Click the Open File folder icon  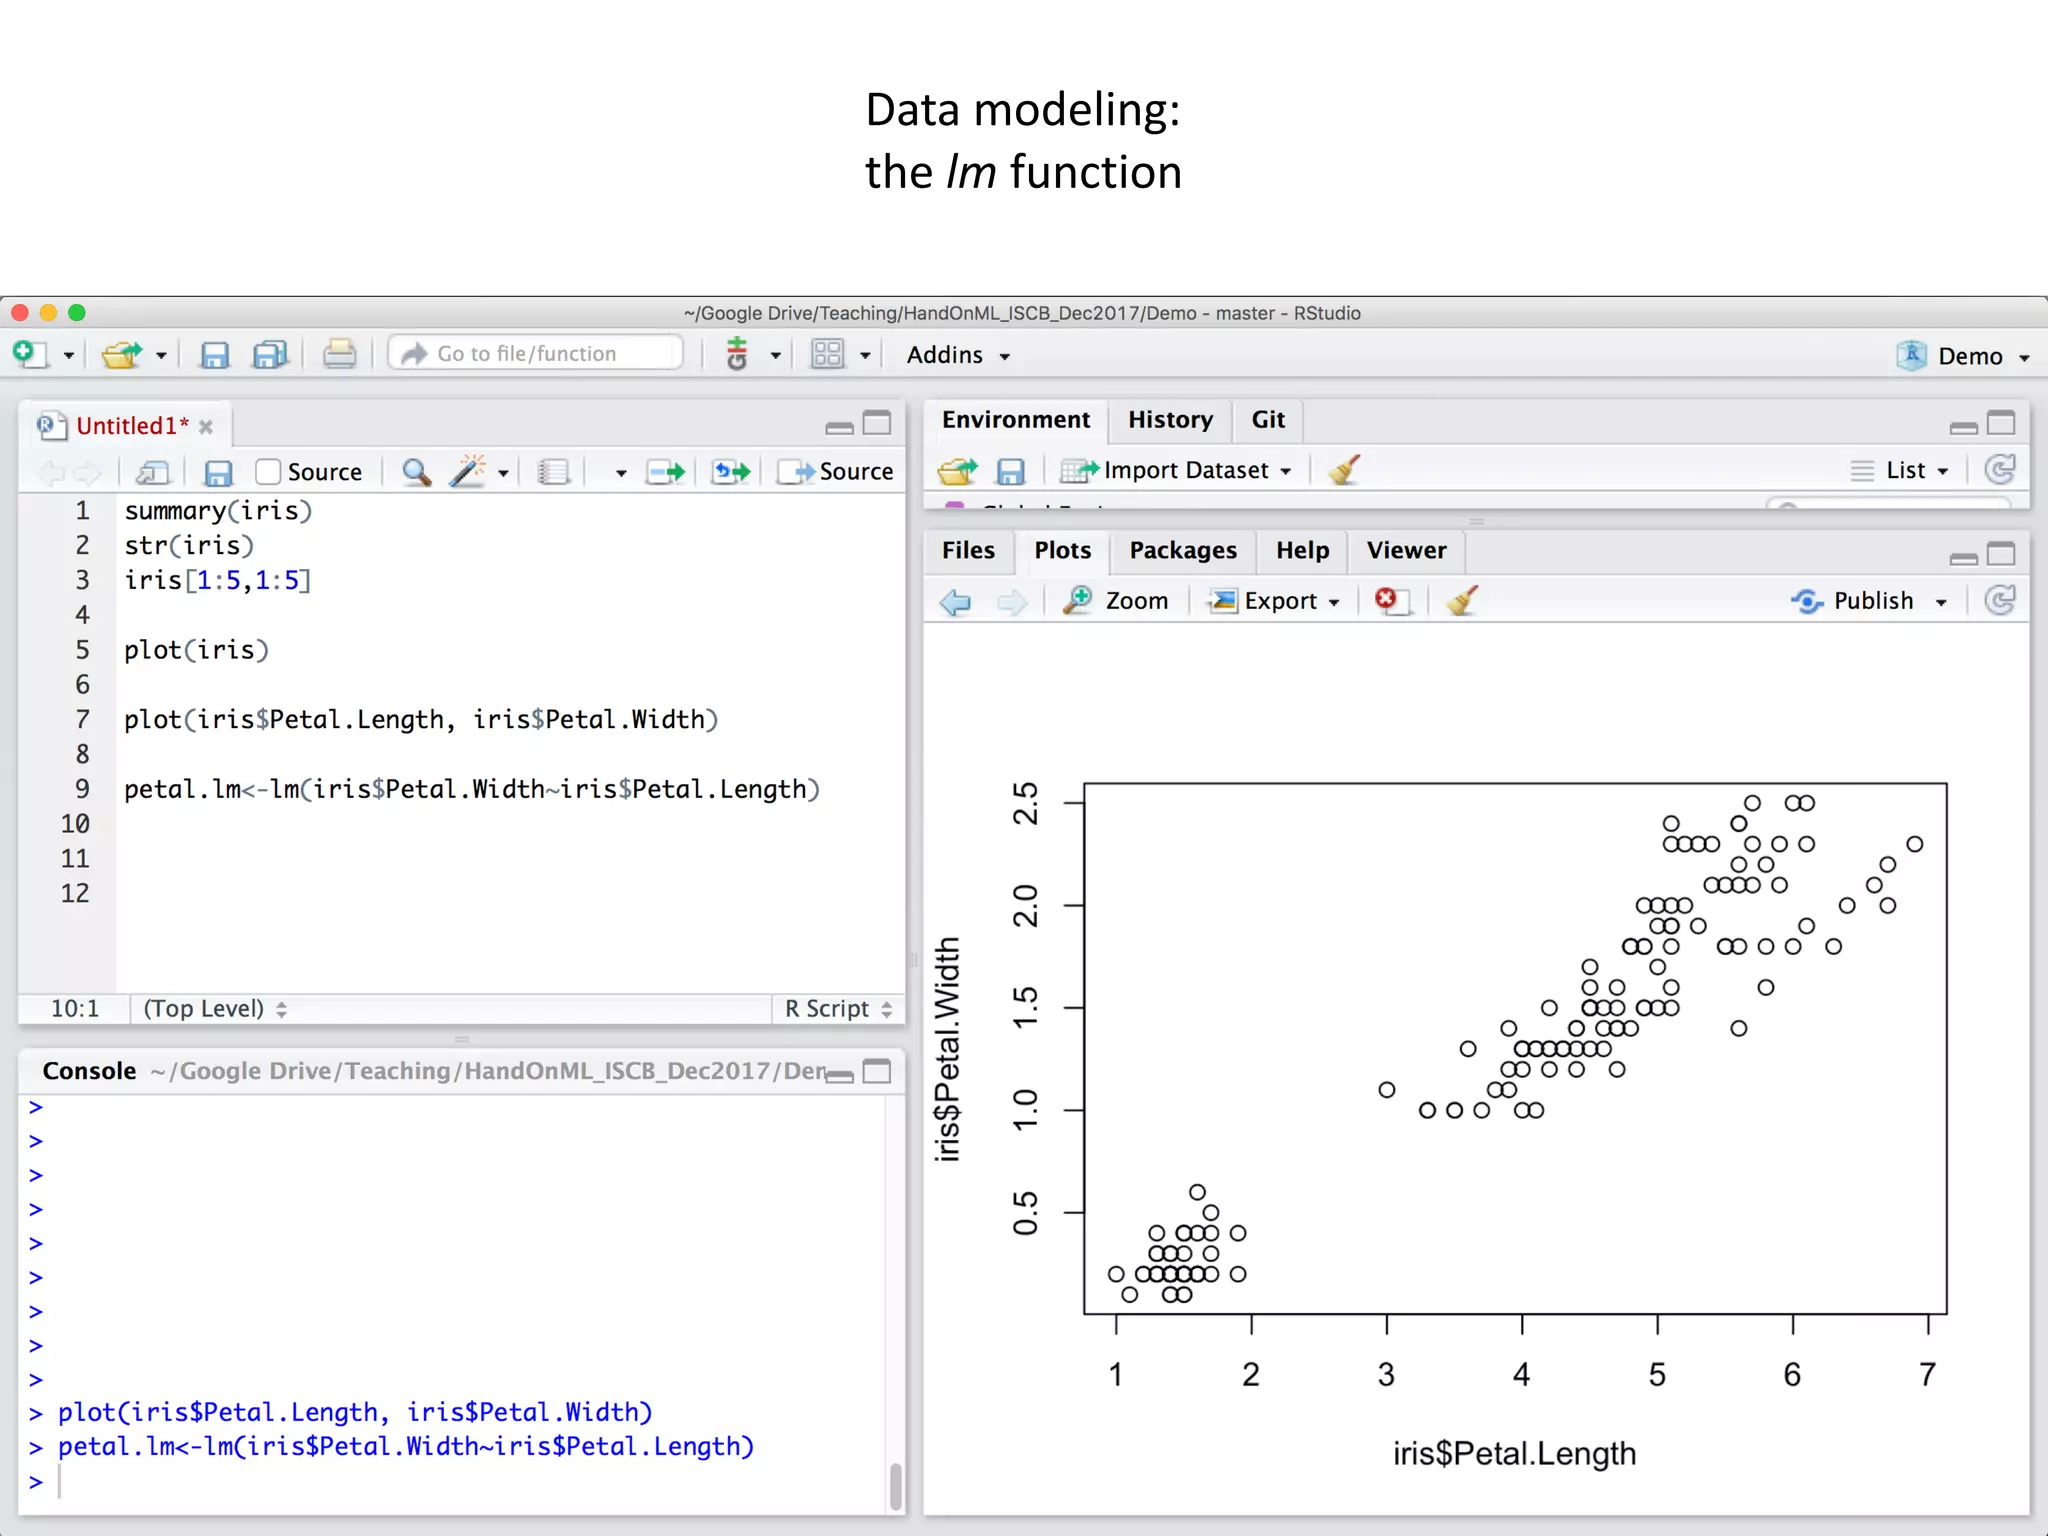(x=123, y=354)
